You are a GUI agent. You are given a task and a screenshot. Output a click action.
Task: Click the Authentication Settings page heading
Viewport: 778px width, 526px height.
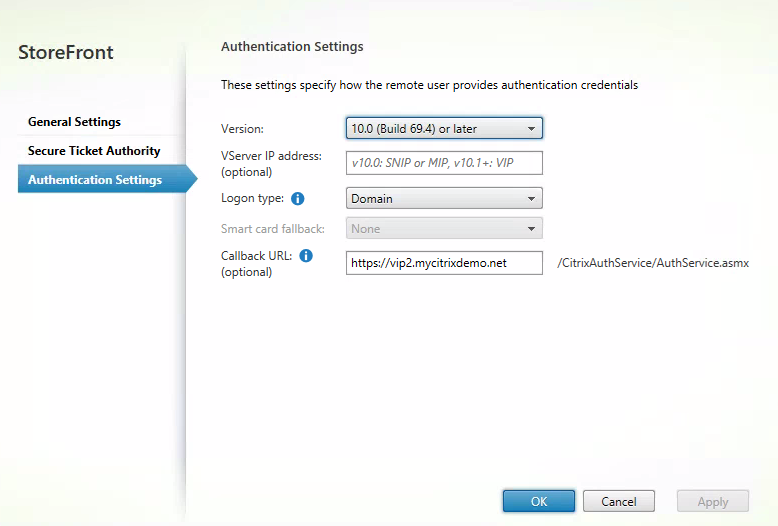tap(292, 46)
